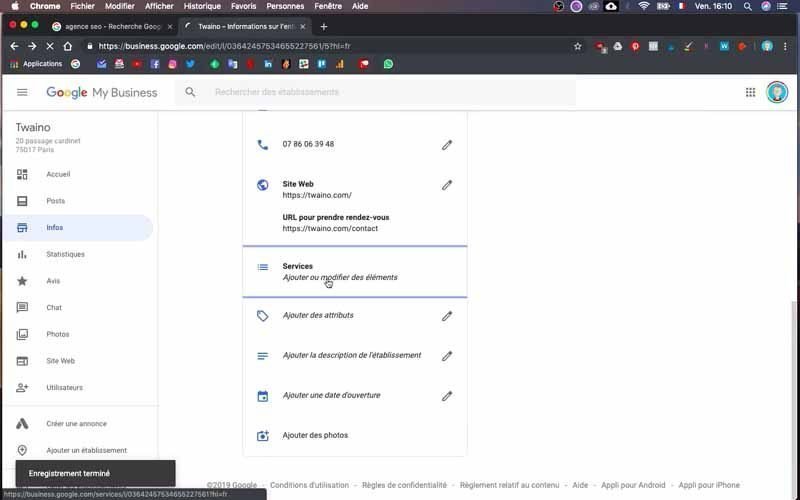Viewport: 800px width, 500px height.
Task: Bookmark this page with the star
Action: [x=578, y=46]
